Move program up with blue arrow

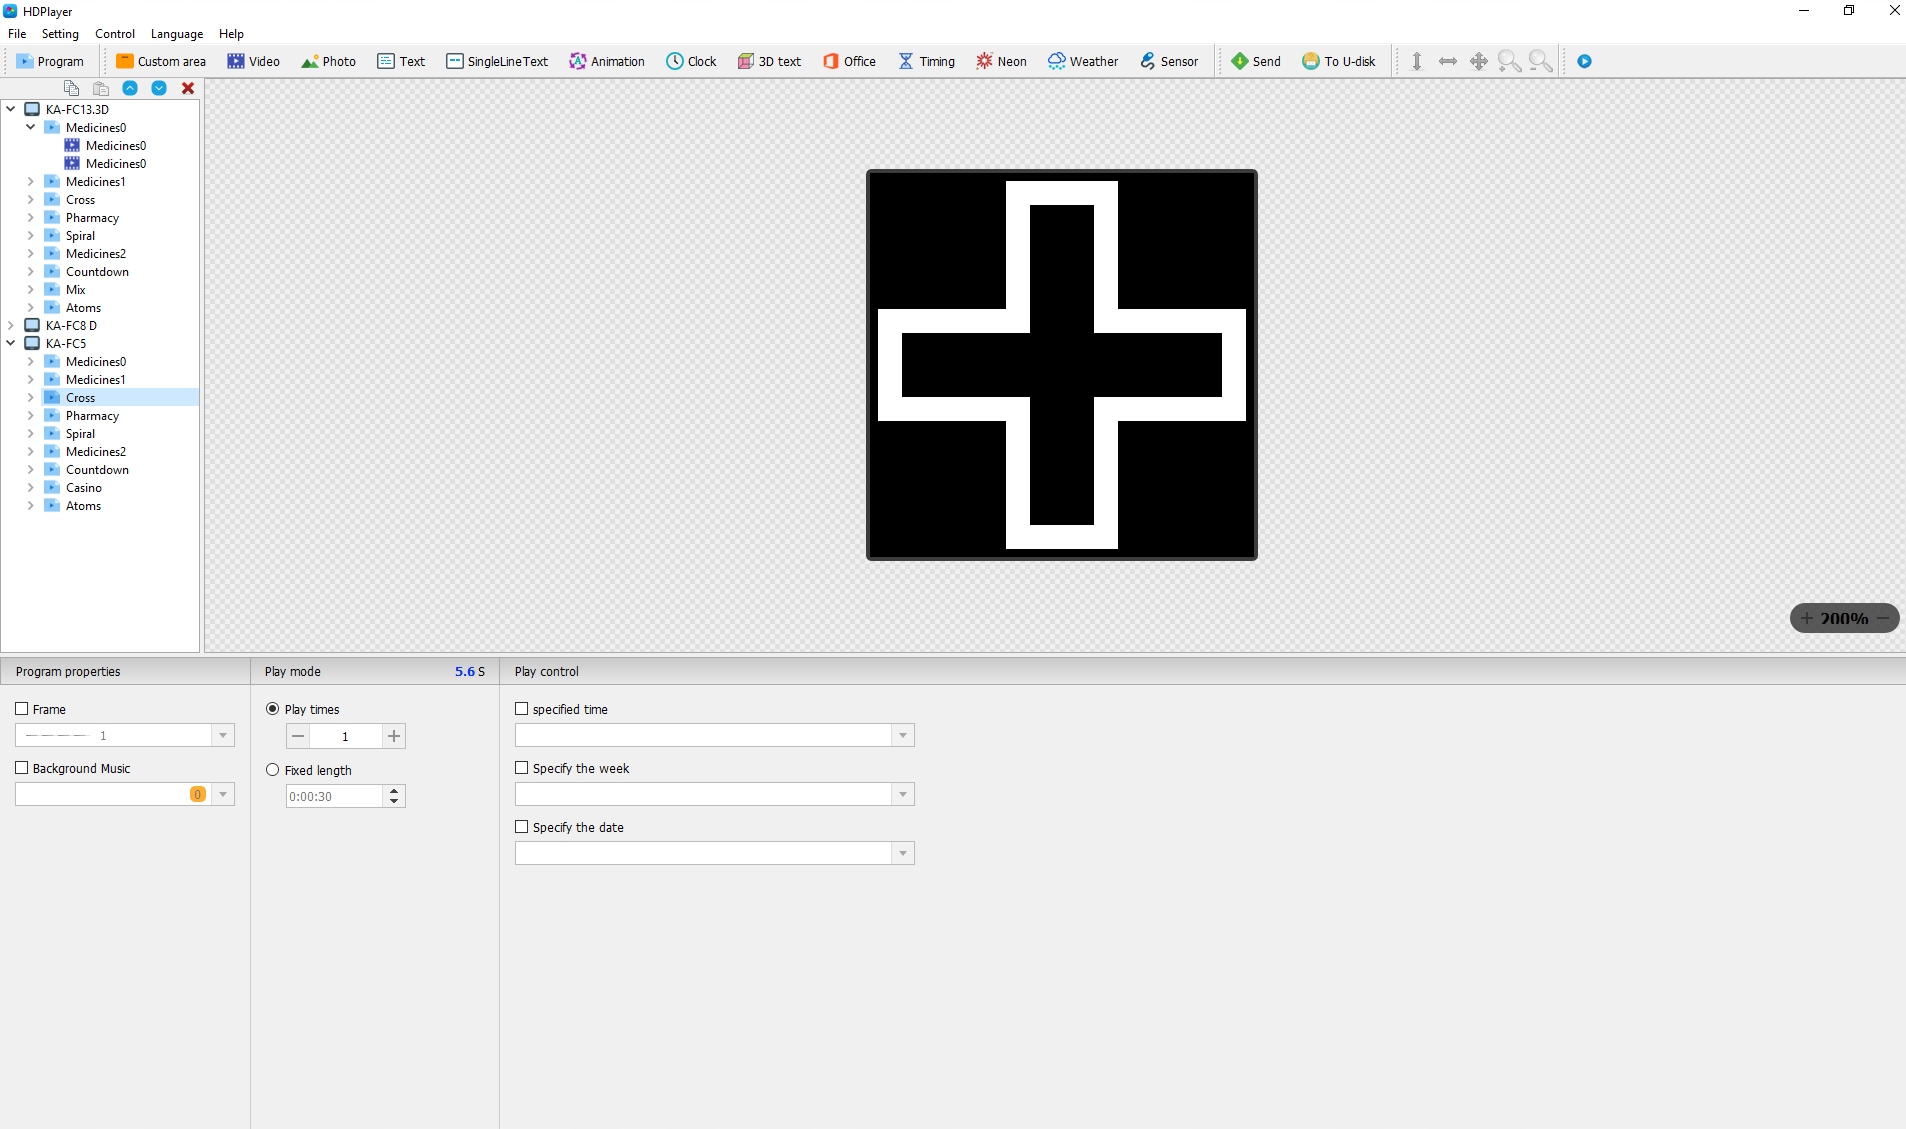130,88
